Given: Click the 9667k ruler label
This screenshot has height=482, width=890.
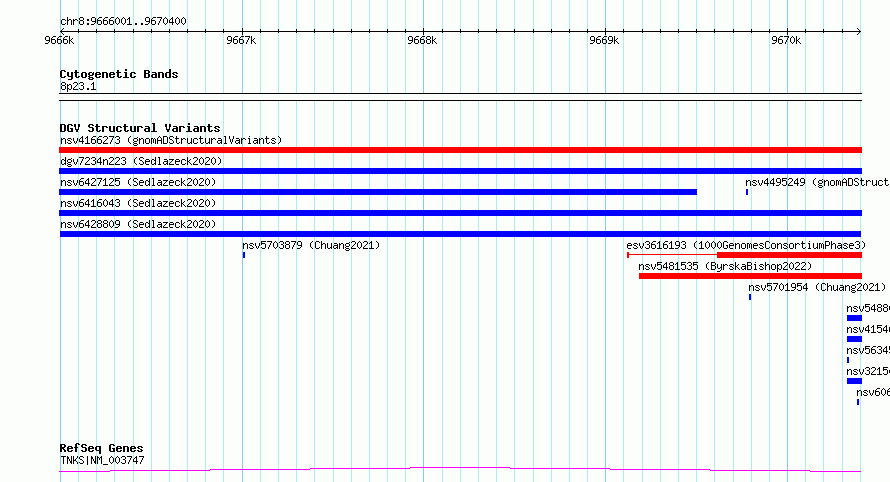Looking at the screenshot, I should click(x=241, y=40).
